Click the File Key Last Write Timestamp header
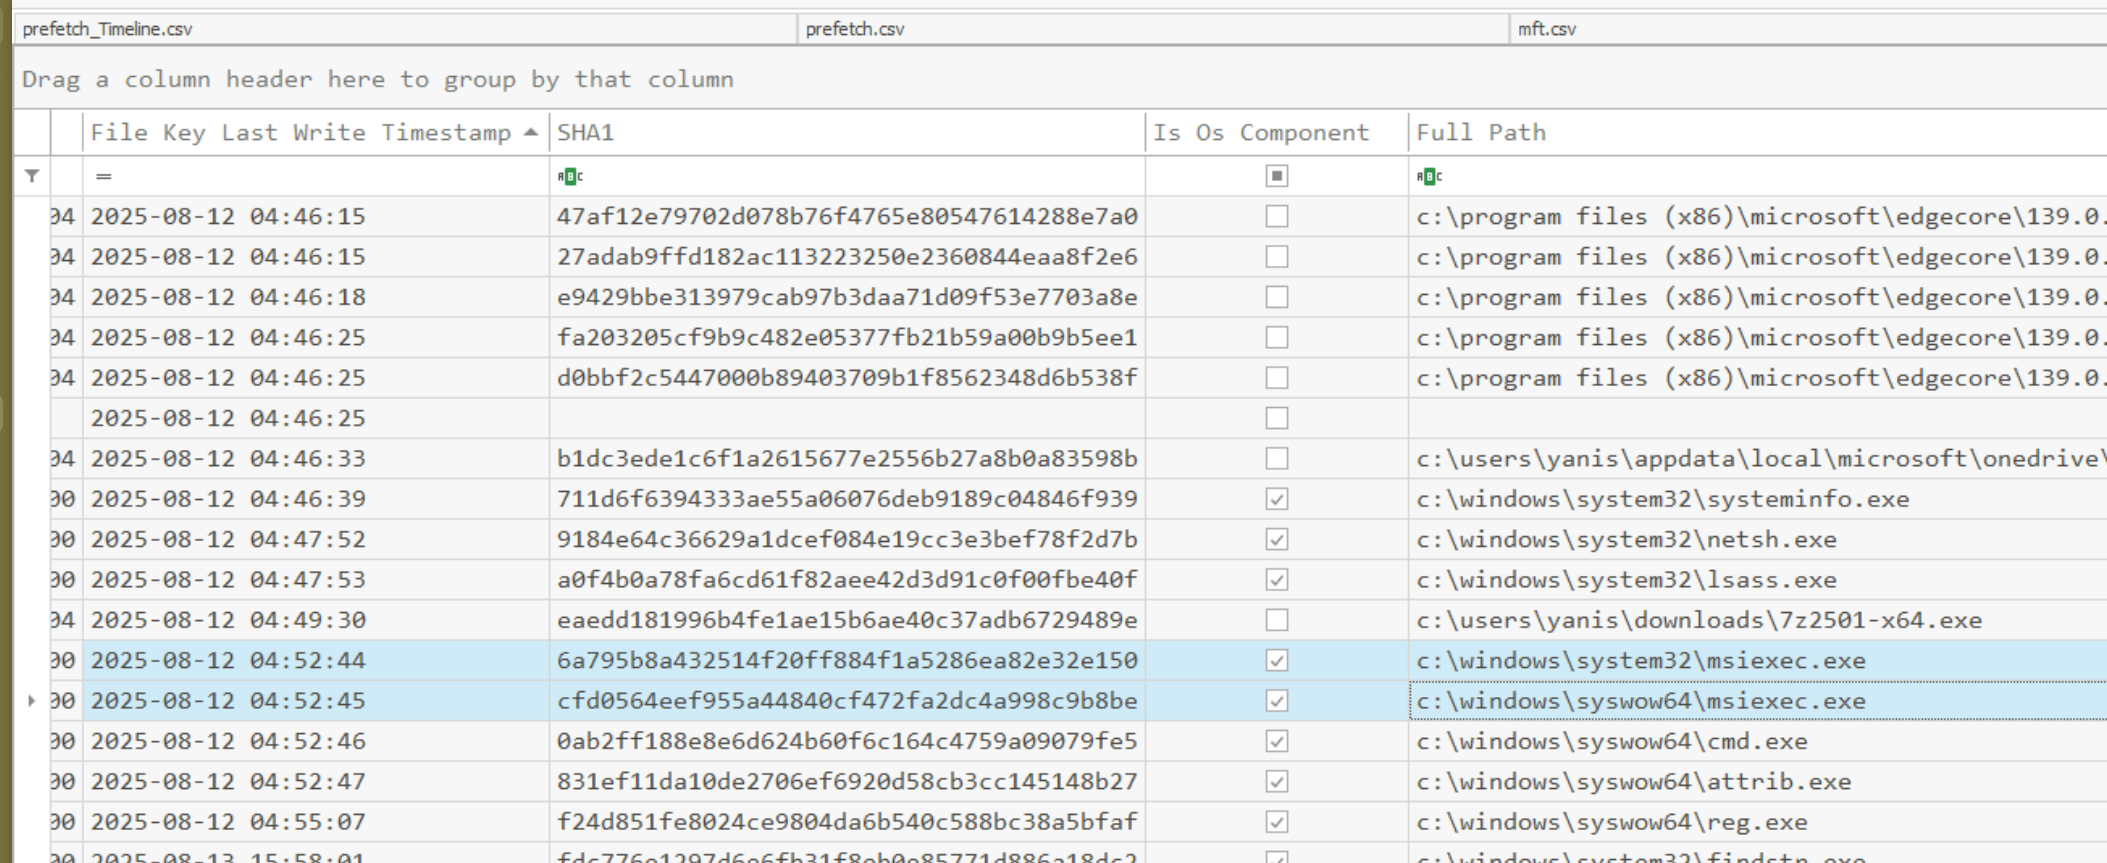 [316, 132]
